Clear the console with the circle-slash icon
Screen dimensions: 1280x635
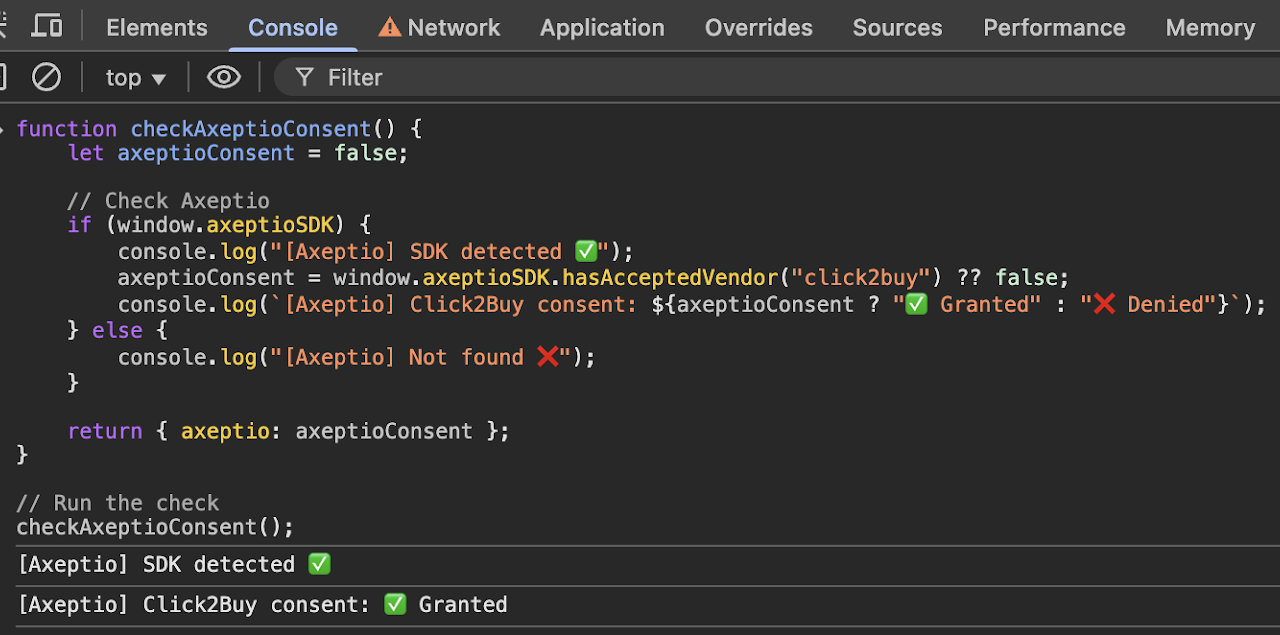(x=46, y=77)
